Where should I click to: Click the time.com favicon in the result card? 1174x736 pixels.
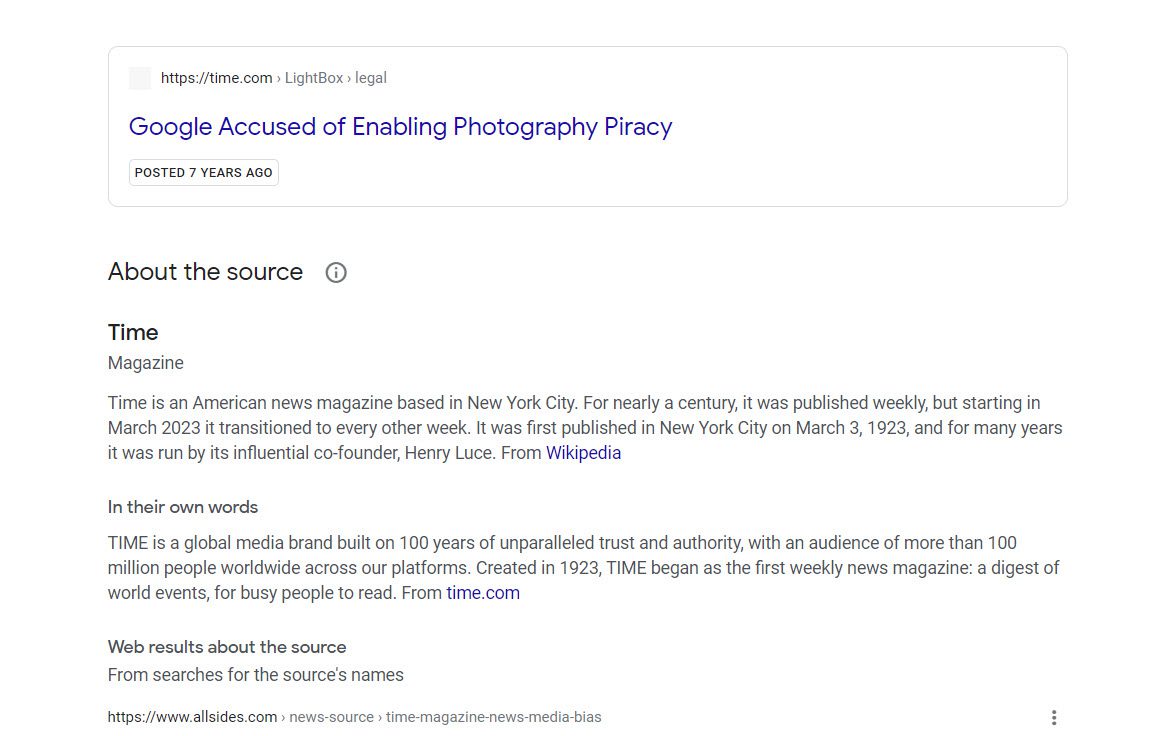pyautogui.click(x=140, y=78)
